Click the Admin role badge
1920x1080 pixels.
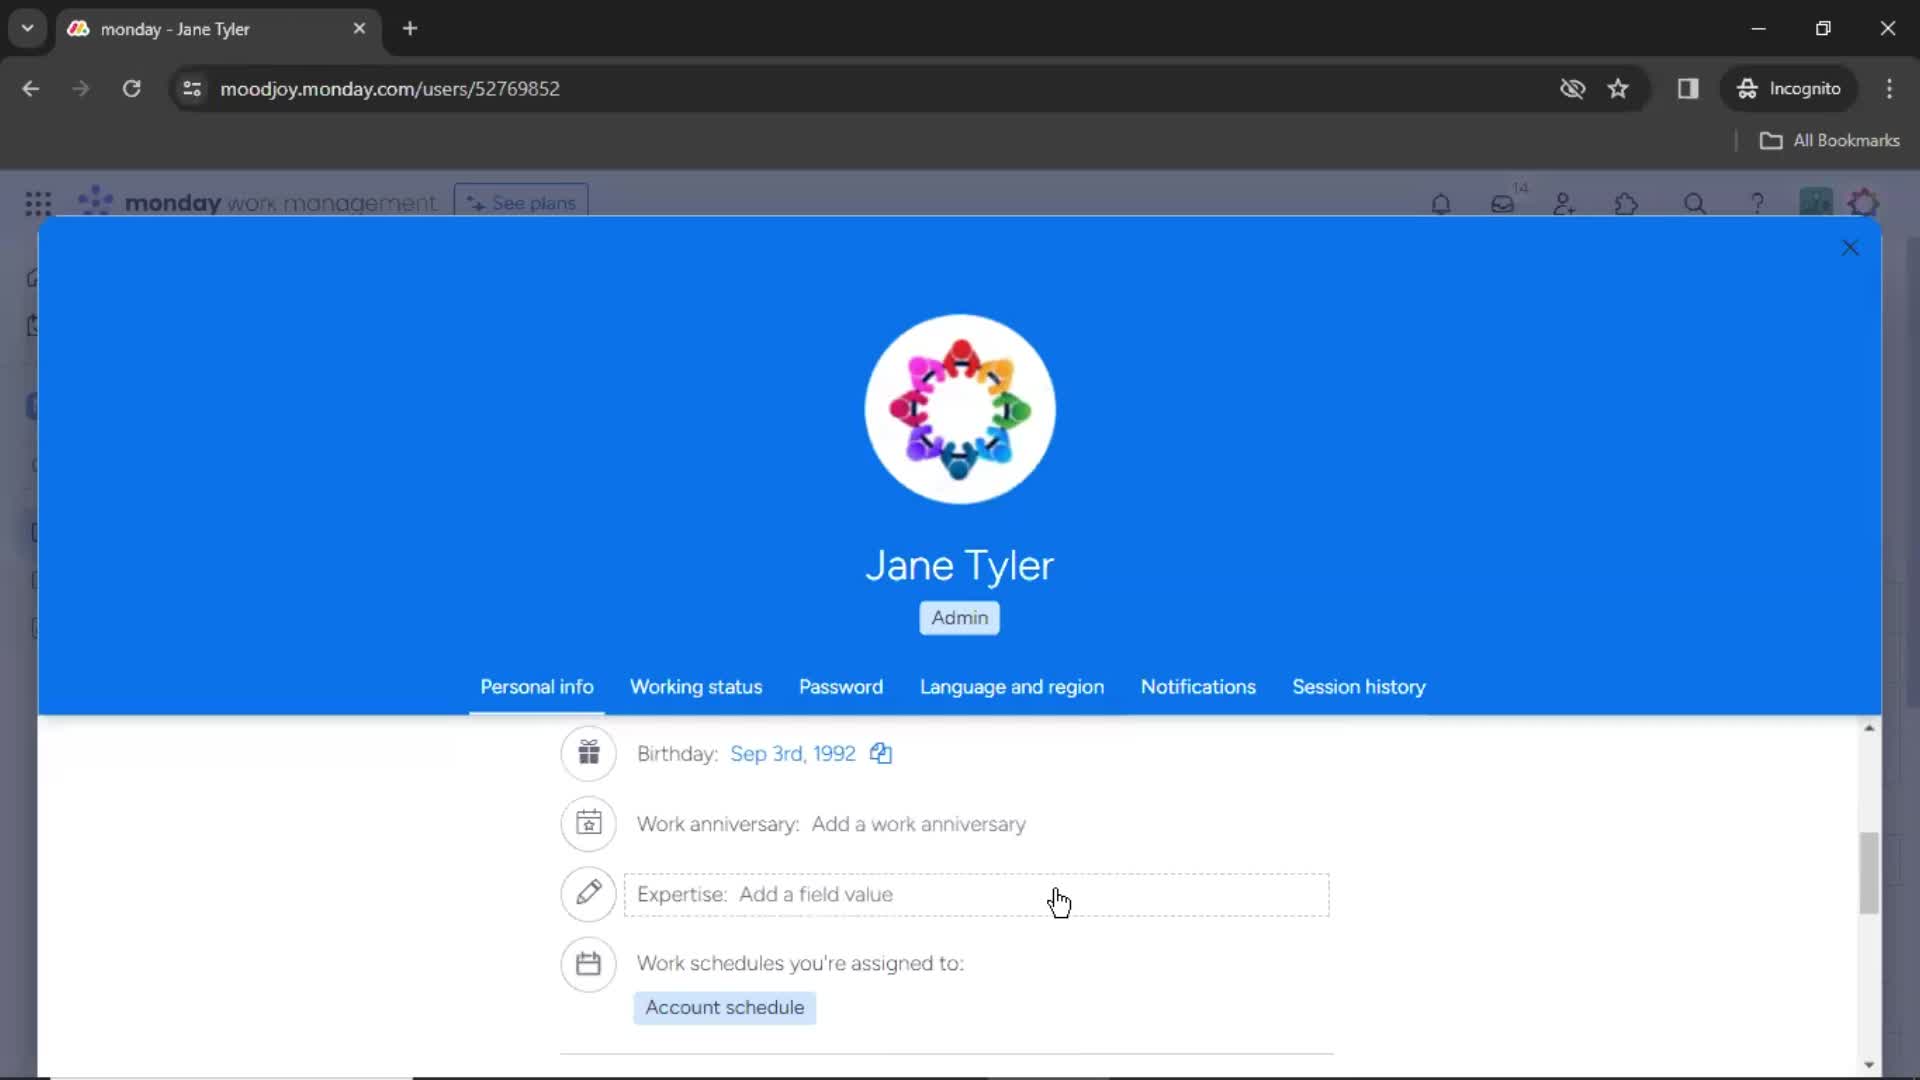960,617
